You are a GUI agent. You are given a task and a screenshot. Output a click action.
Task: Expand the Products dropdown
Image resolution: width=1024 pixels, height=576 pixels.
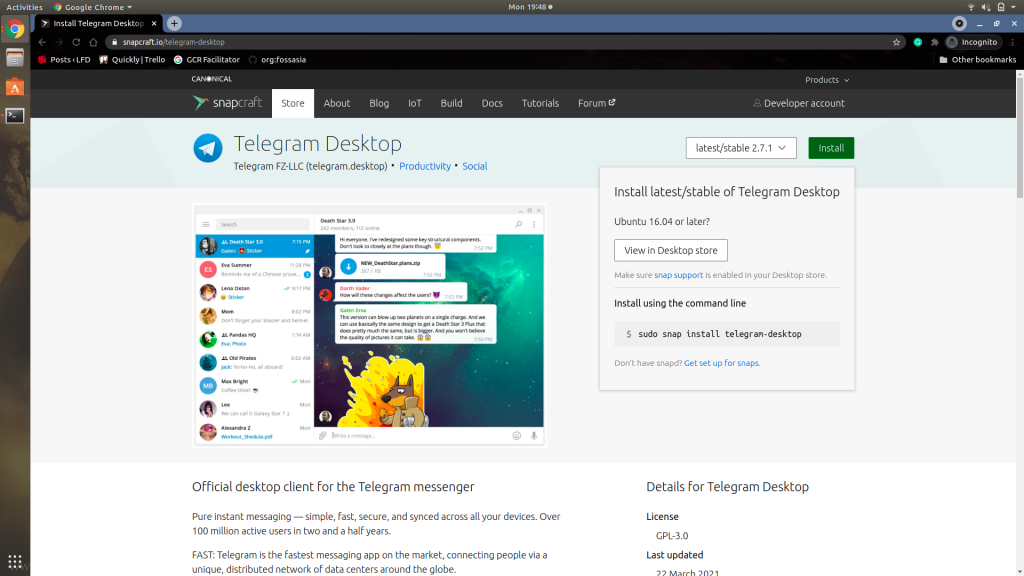click(x=827, y=80)
